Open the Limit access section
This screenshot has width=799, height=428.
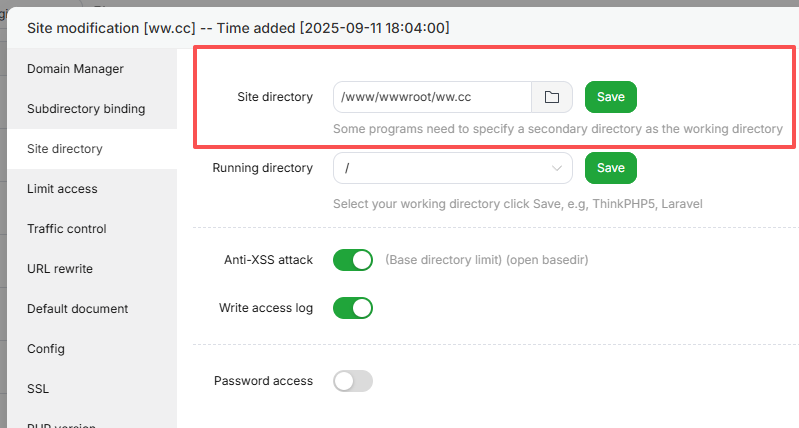click(x=62, y=189)
